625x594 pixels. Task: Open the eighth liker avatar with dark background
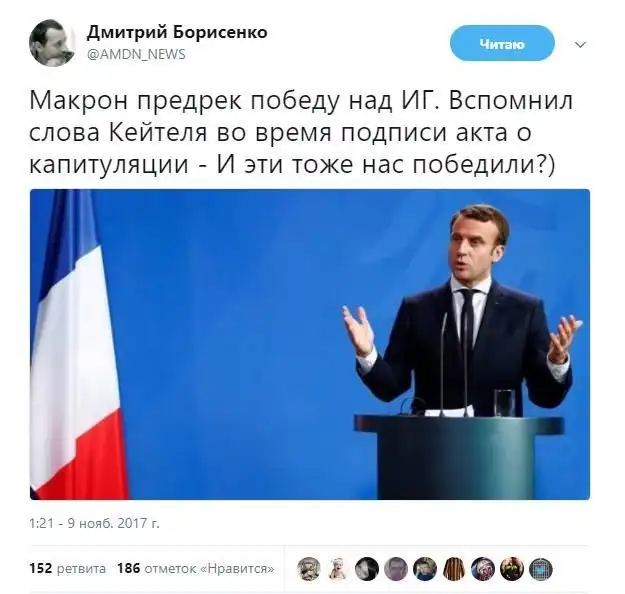(x=512, y=568)
